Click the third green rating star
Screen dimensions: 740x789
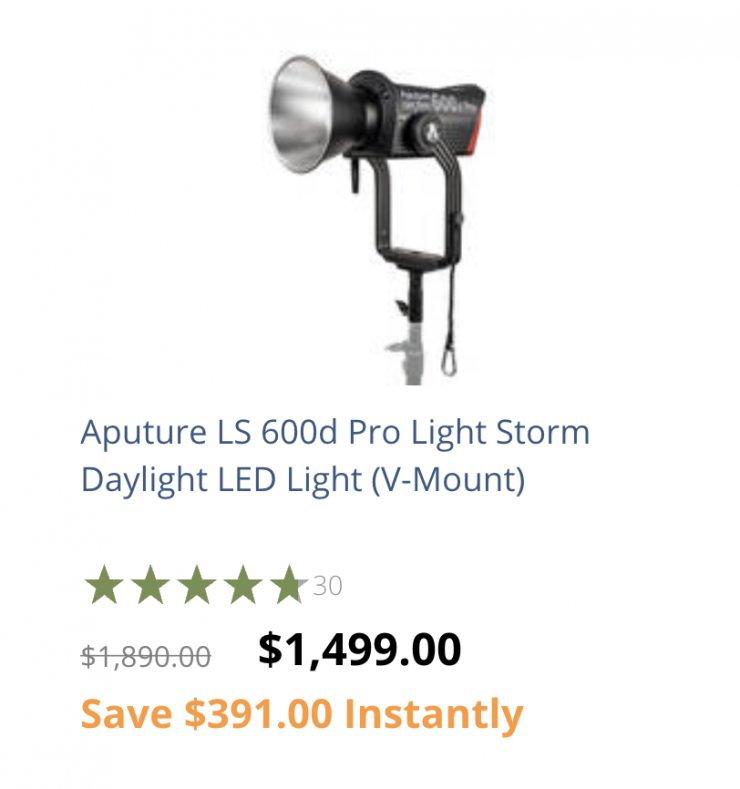click(x=197, y=585)
